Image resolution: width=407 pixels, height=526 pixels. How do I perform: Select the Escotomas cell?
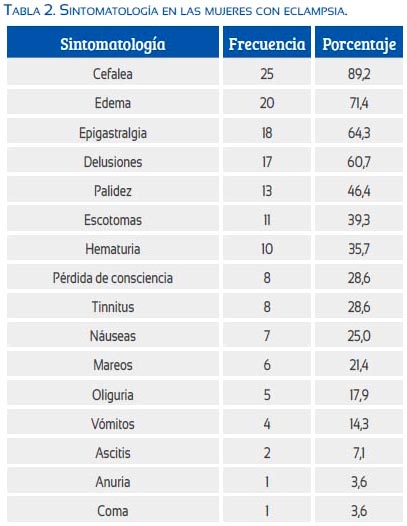pyautogui.click(x=113, y=220)
